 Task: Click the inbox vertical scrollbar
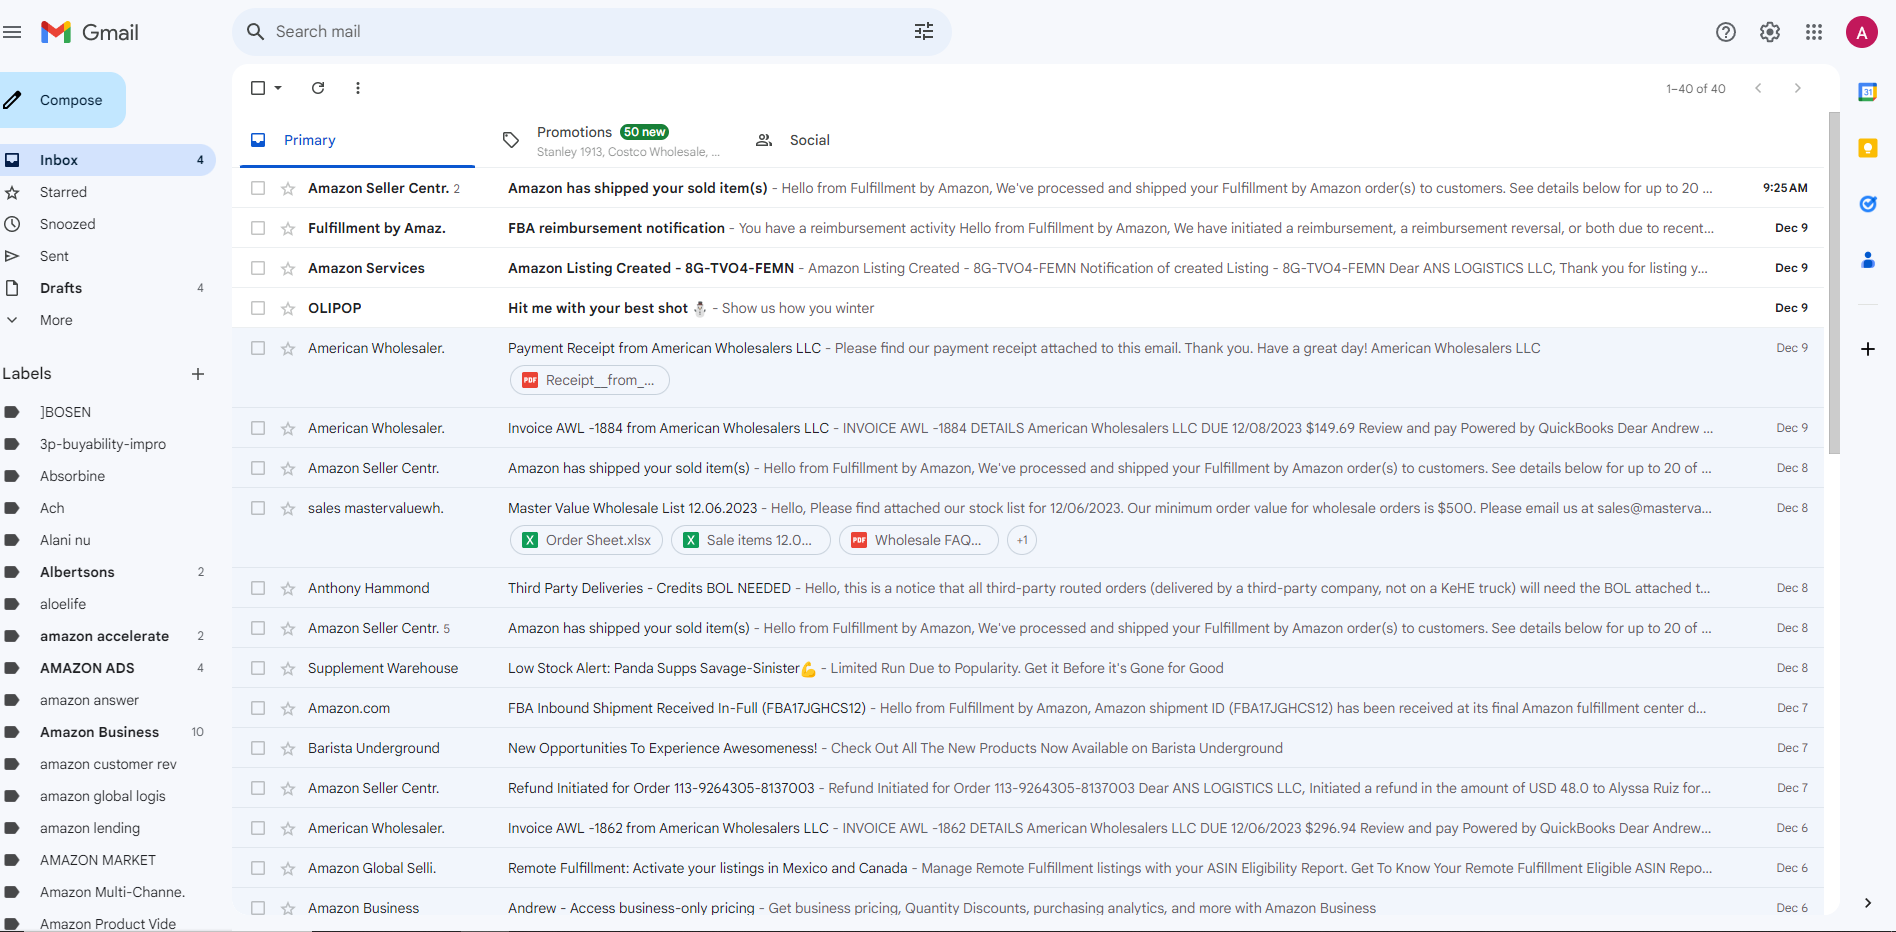(1834, 283)
